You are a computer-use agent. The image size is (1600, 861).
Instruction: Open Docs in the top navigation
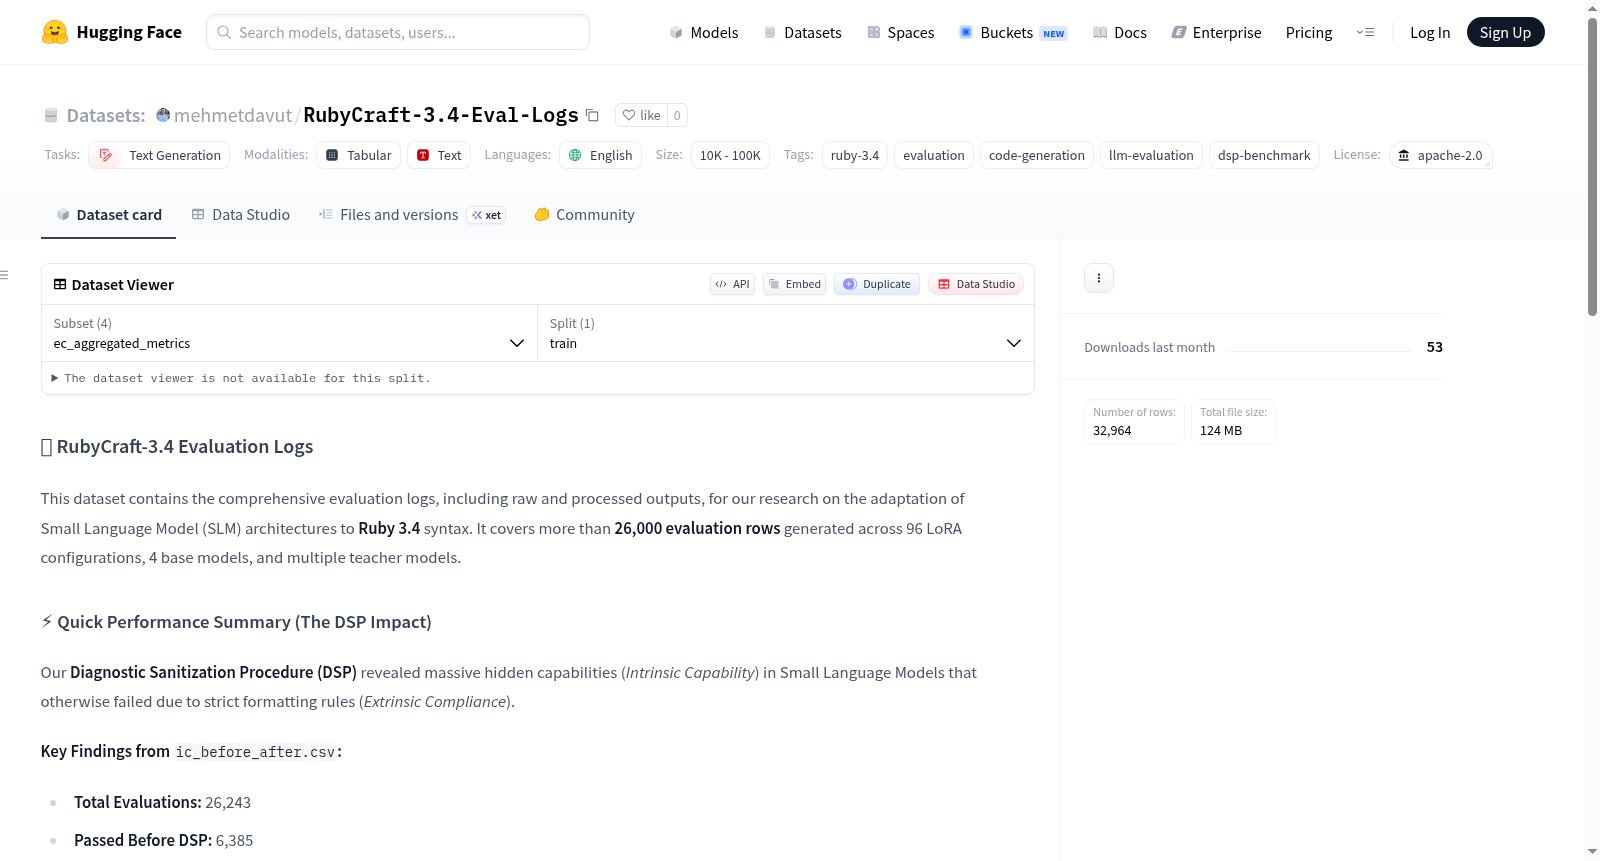(1120, 32)
